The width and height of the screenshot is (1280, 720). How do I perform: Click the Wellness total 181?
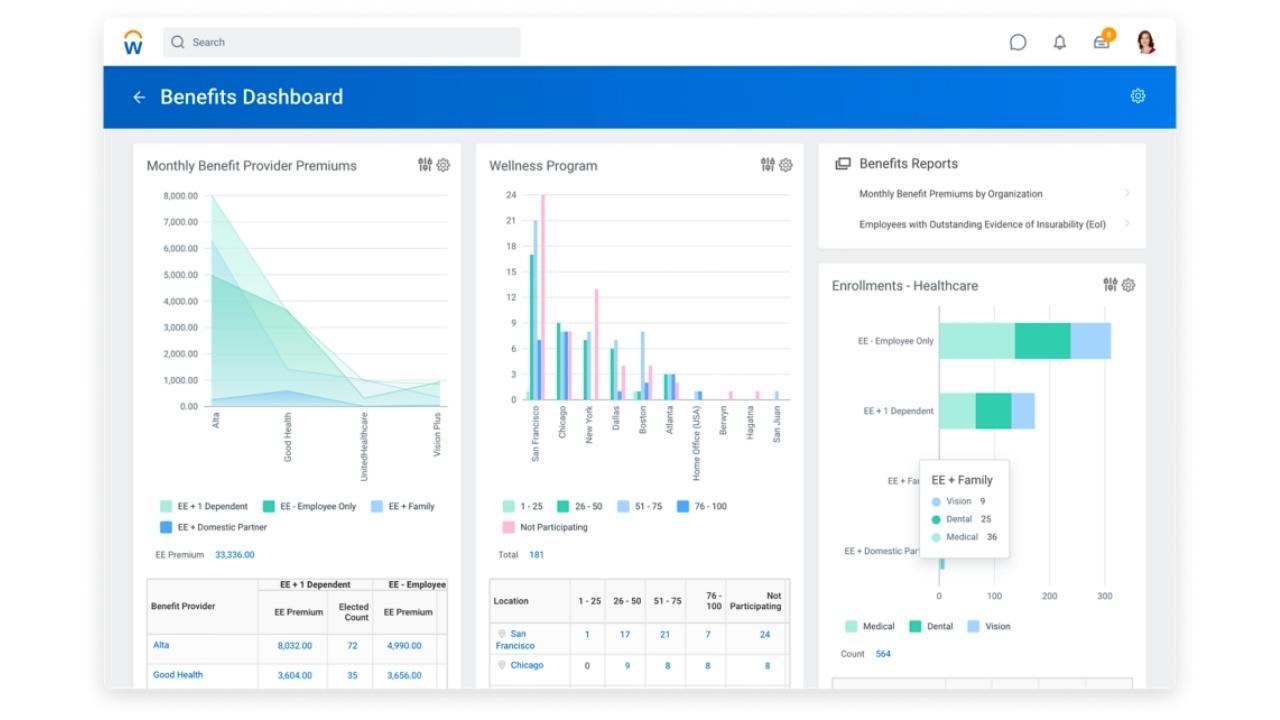click(537, 555)
